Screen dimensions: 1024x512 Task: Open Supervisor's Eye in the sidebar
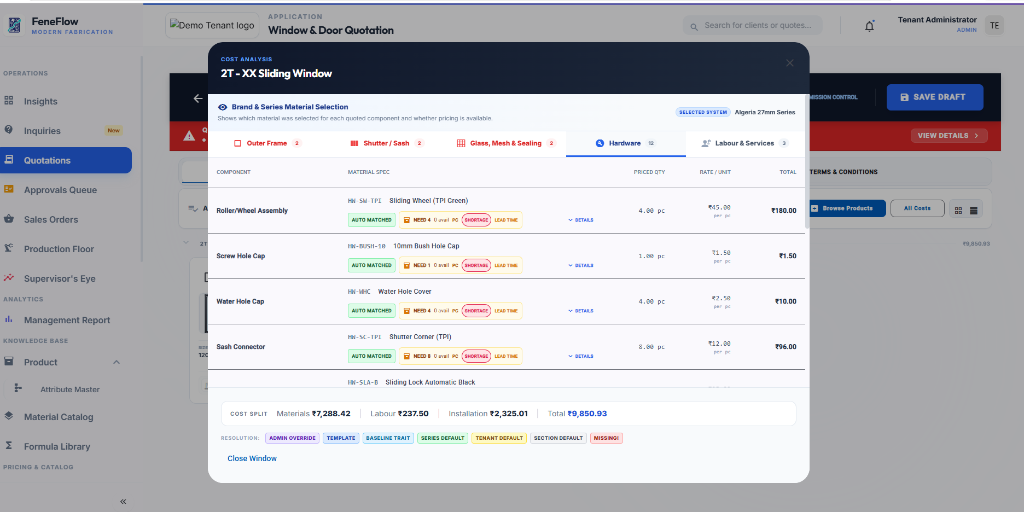(x=59, y=278)
